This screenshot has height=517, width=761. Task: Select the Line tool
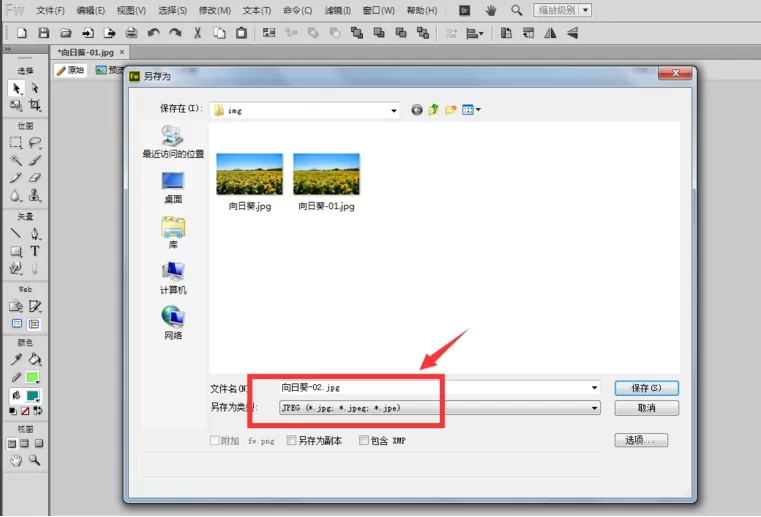coord(16,233)
